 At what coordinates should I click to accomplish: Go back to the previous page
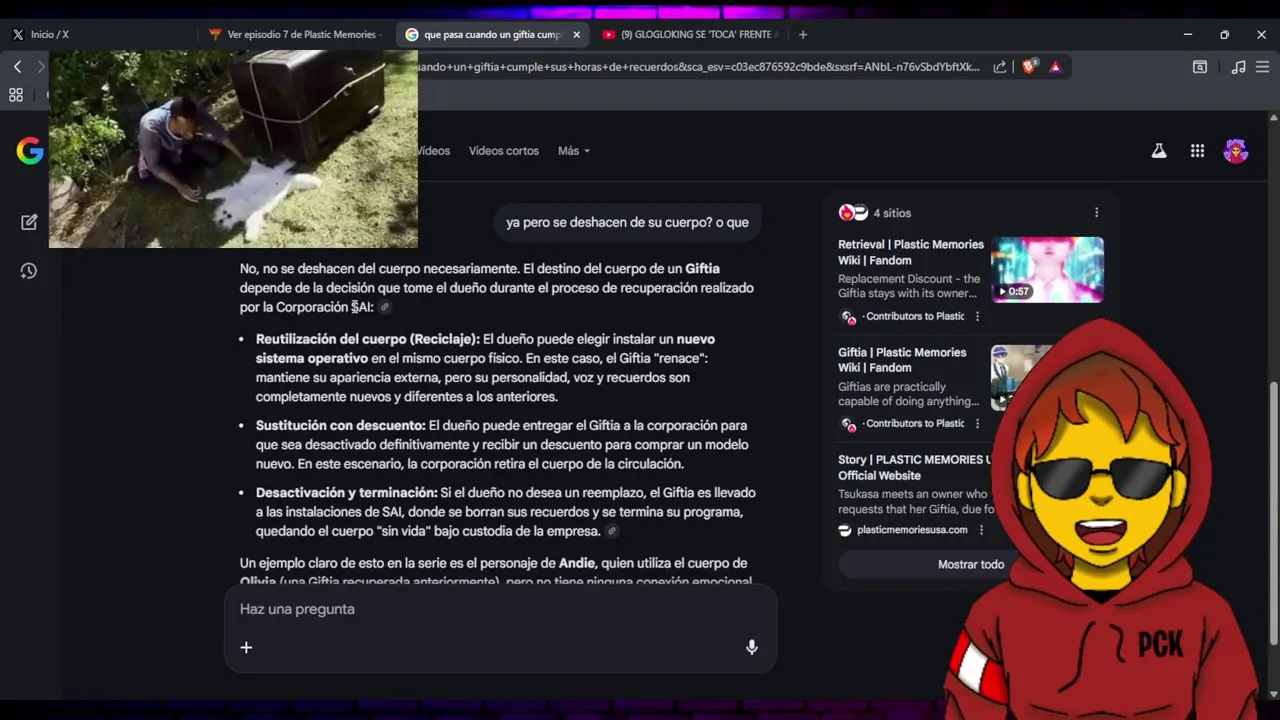17,66
